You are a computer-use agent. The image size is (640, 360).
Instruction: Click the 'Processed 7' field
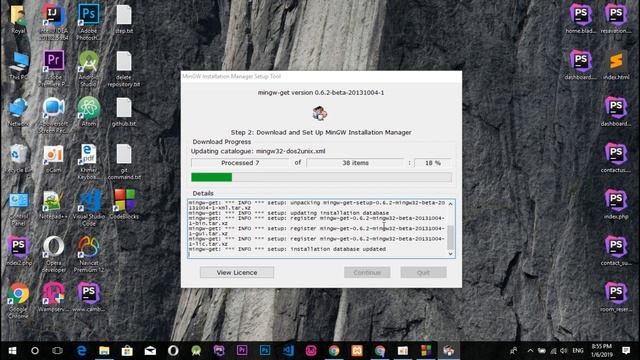tap(240, 163)
